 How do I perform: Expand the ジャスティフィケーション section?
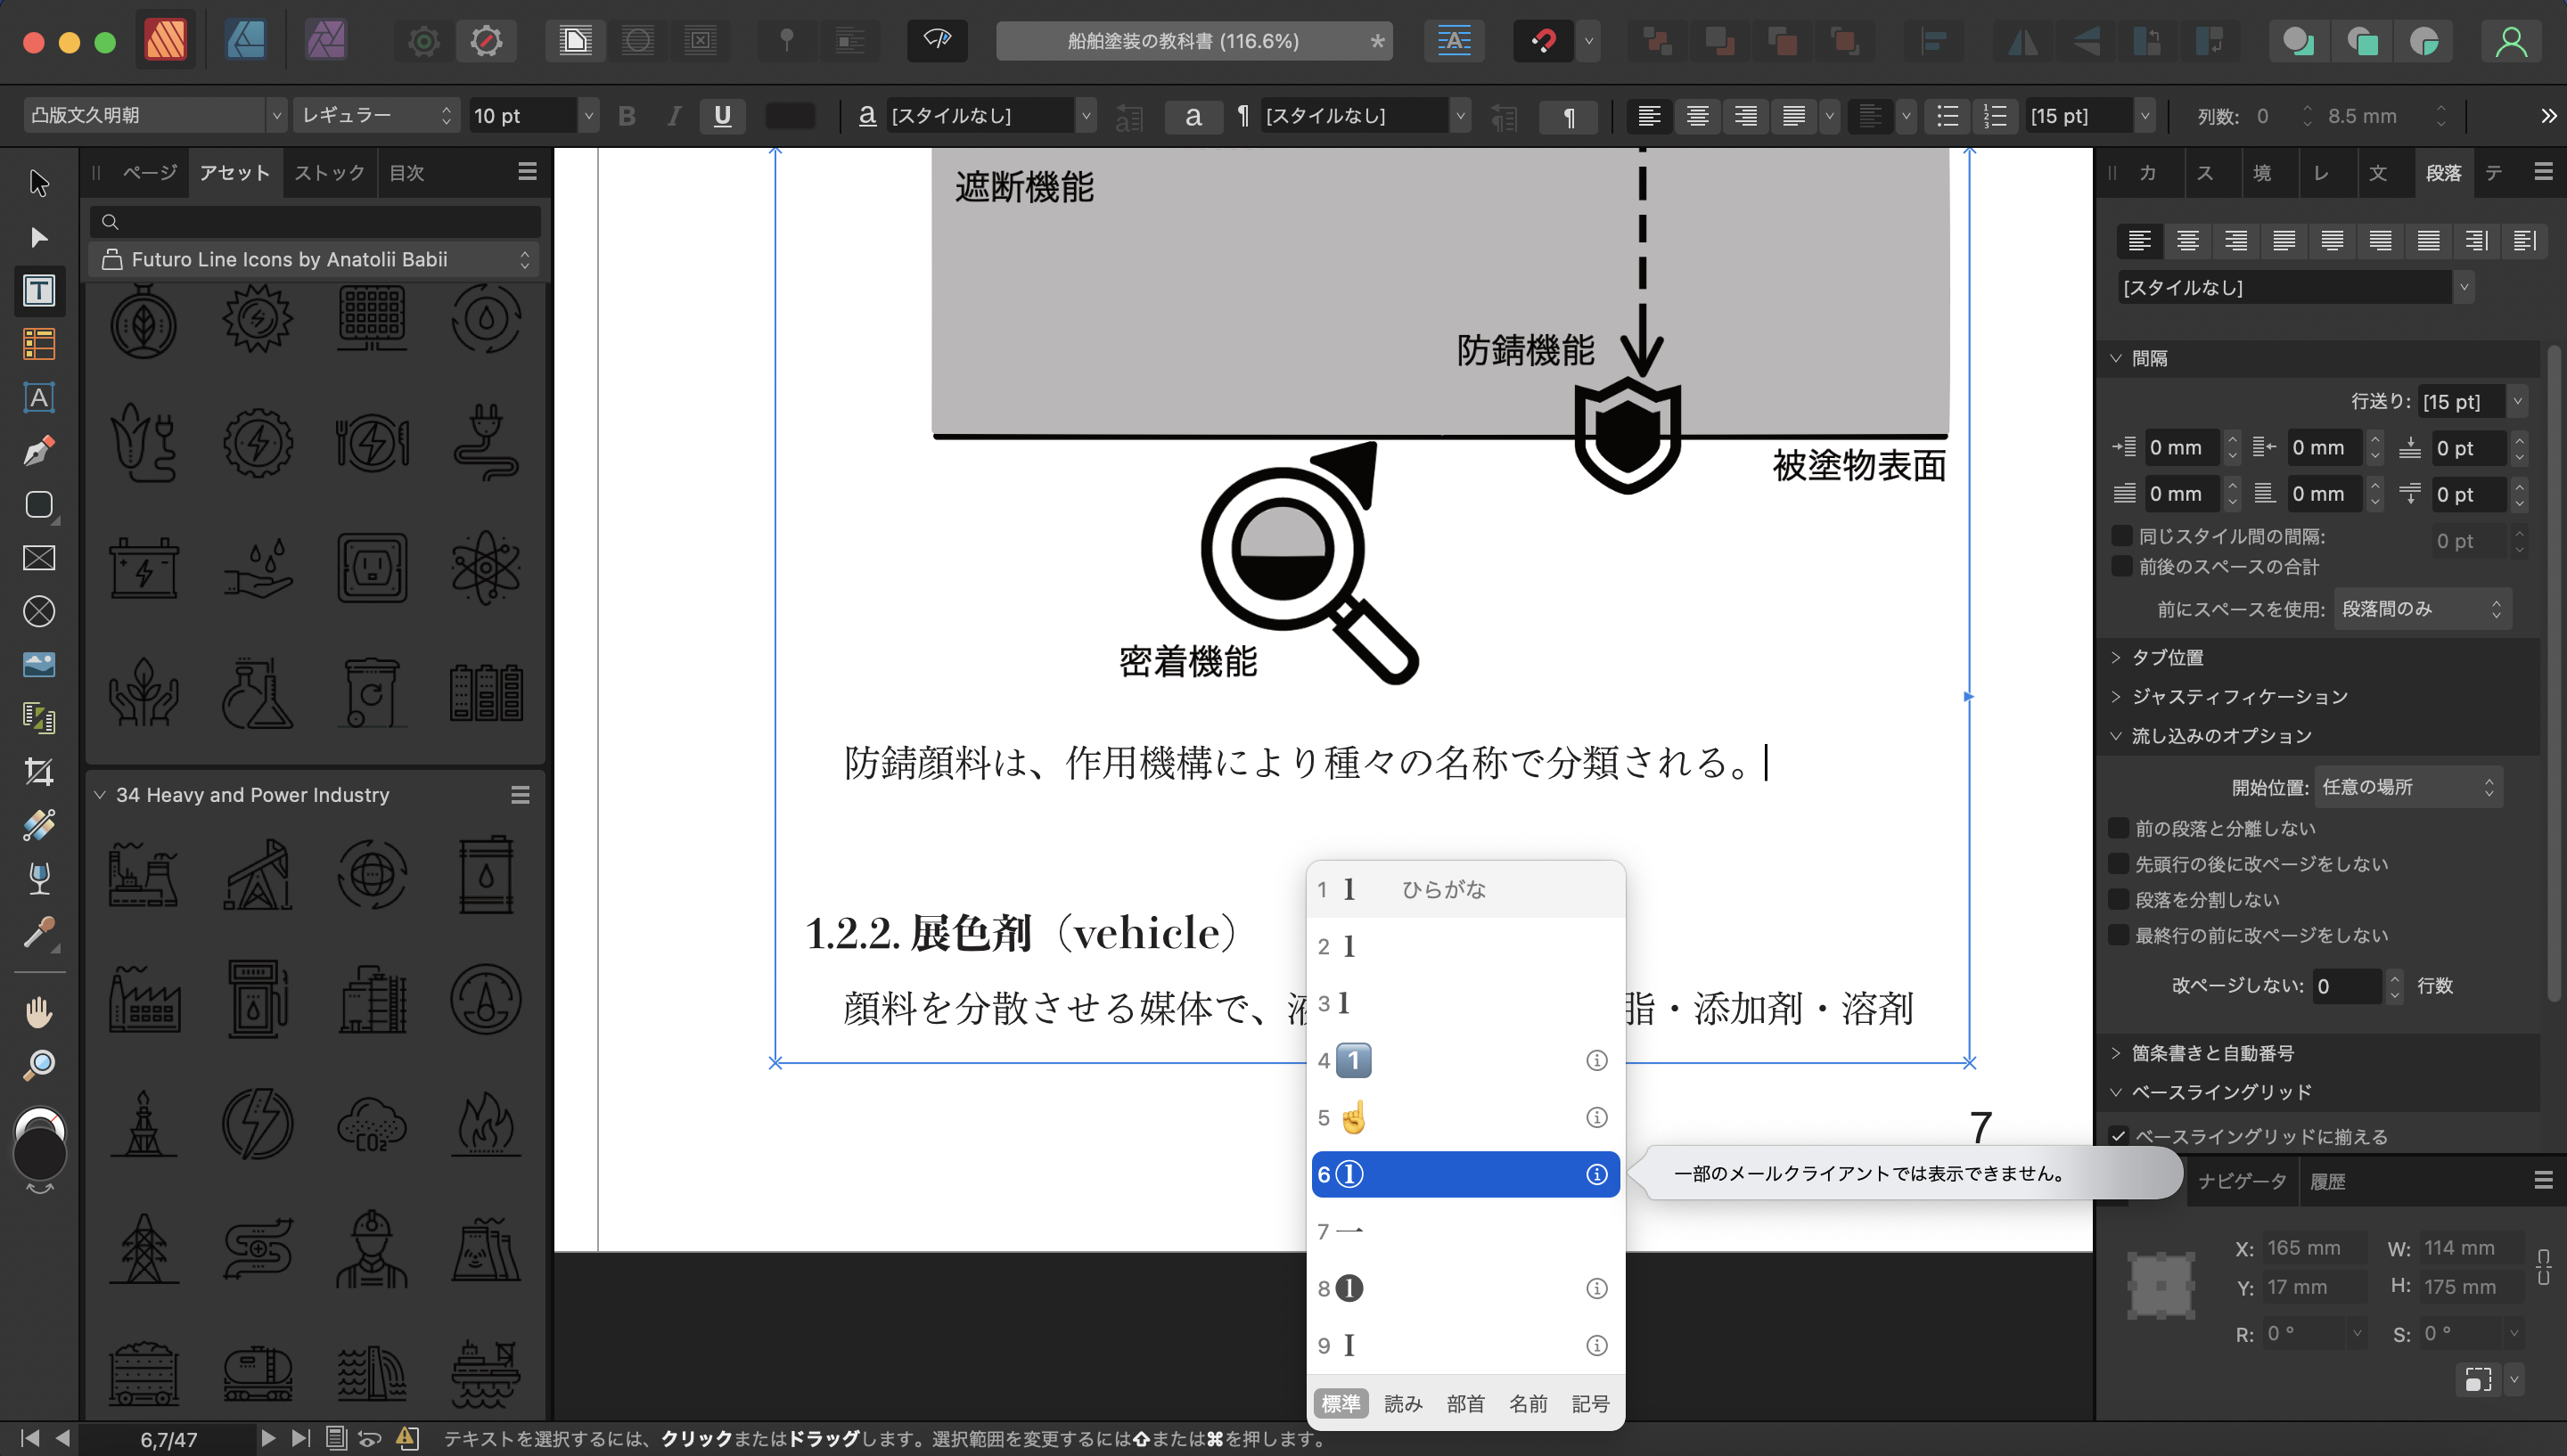click(x=2116, y=696)
